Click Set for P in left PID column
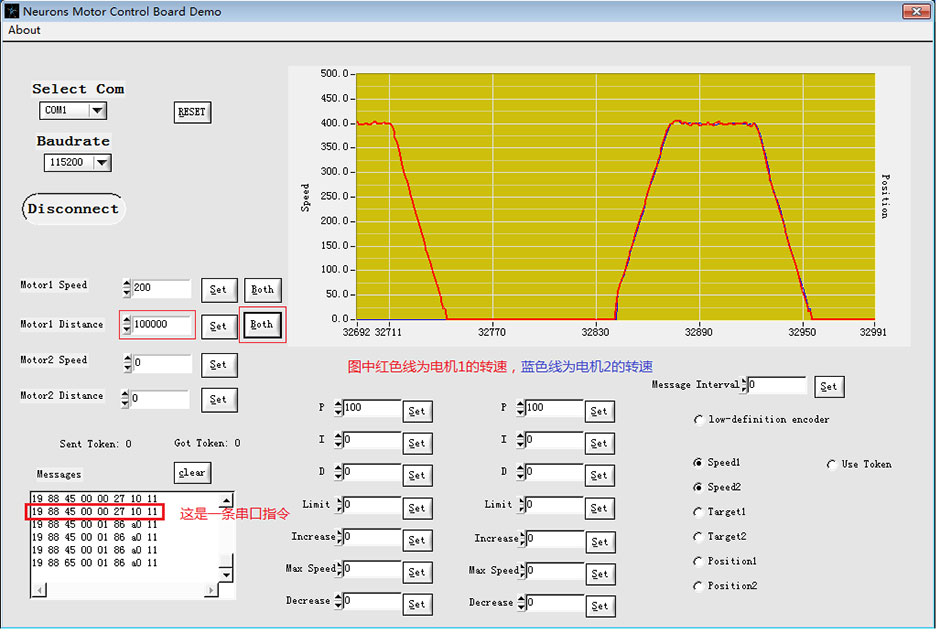 (x=417, y=411)
